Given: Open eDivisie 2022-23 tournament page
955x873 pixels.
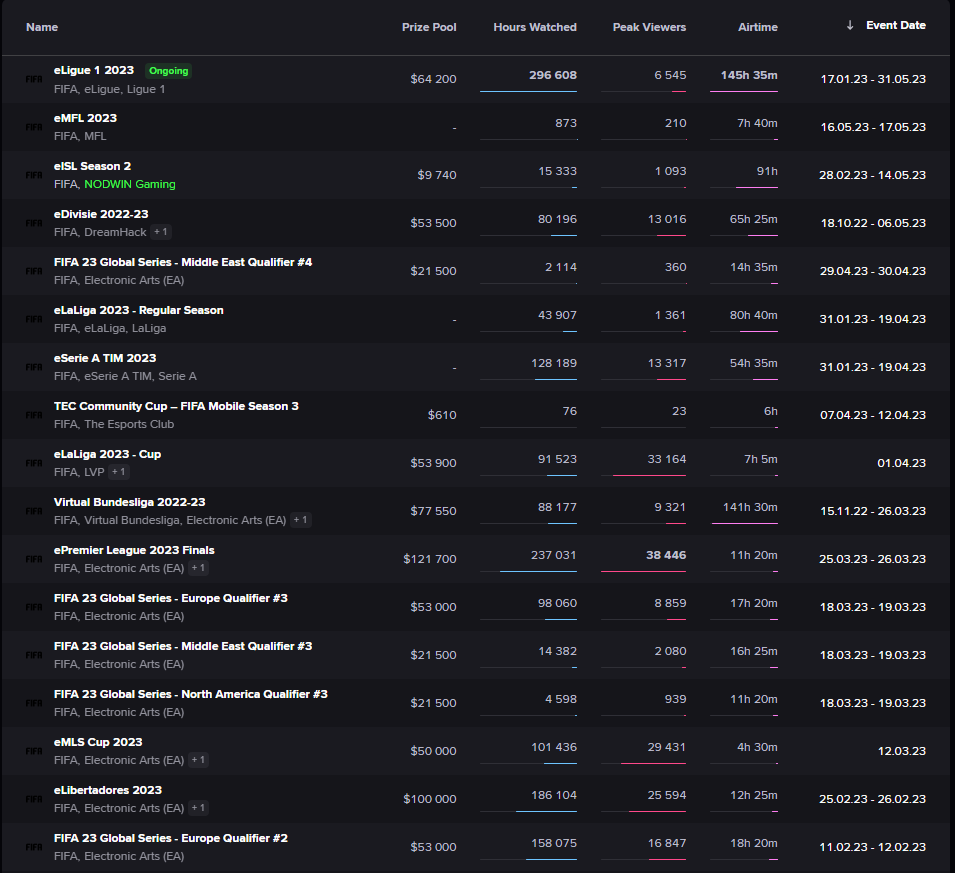Looking at the screenshot, I should click(101, 214).
